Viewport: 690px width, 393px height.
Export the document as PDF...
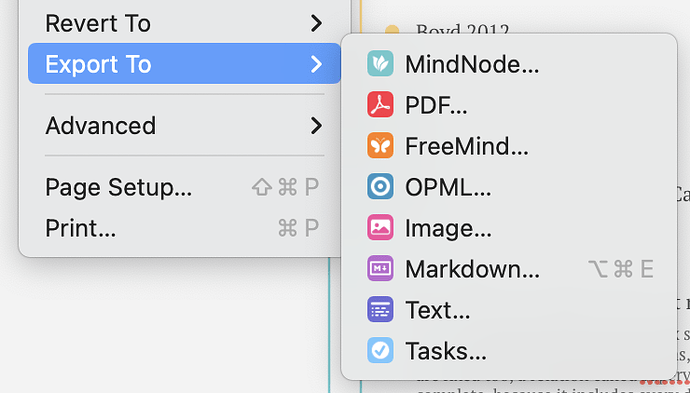pyautogui.click(x=509, y=105)
